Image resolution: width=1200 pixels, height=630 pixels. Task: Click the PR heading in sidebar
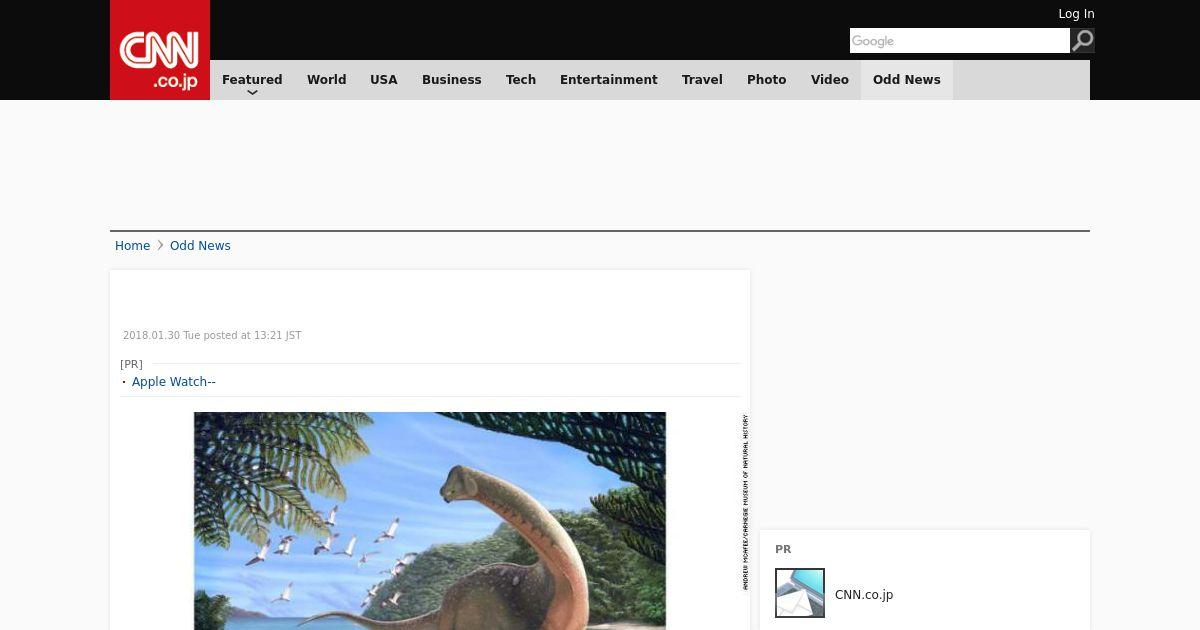pos(783,550)
